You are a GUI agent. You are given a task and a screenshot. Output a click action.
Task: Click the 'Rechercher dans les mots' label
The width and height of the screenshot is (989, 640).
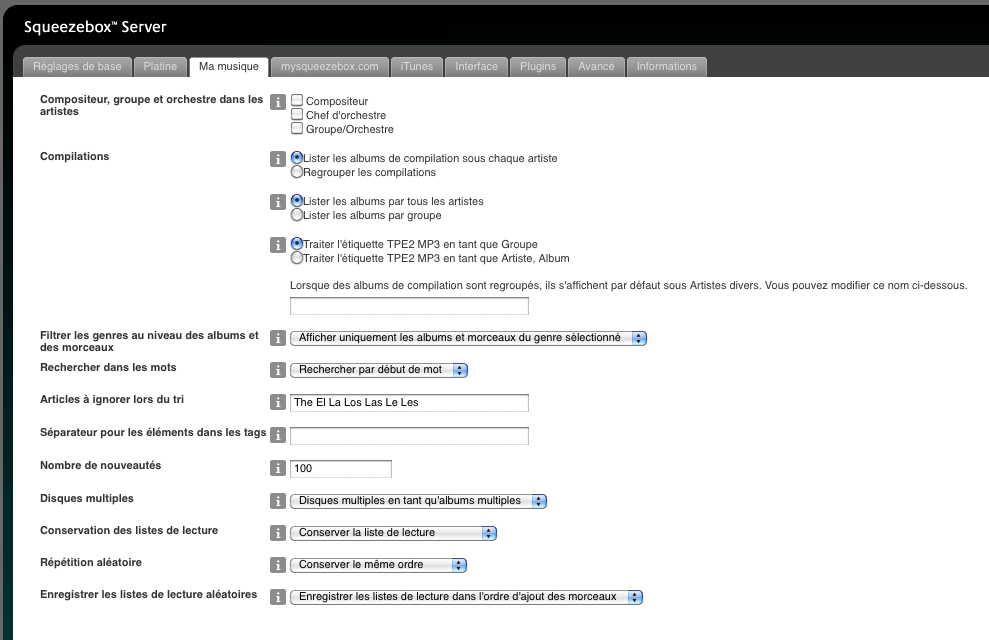108,368
